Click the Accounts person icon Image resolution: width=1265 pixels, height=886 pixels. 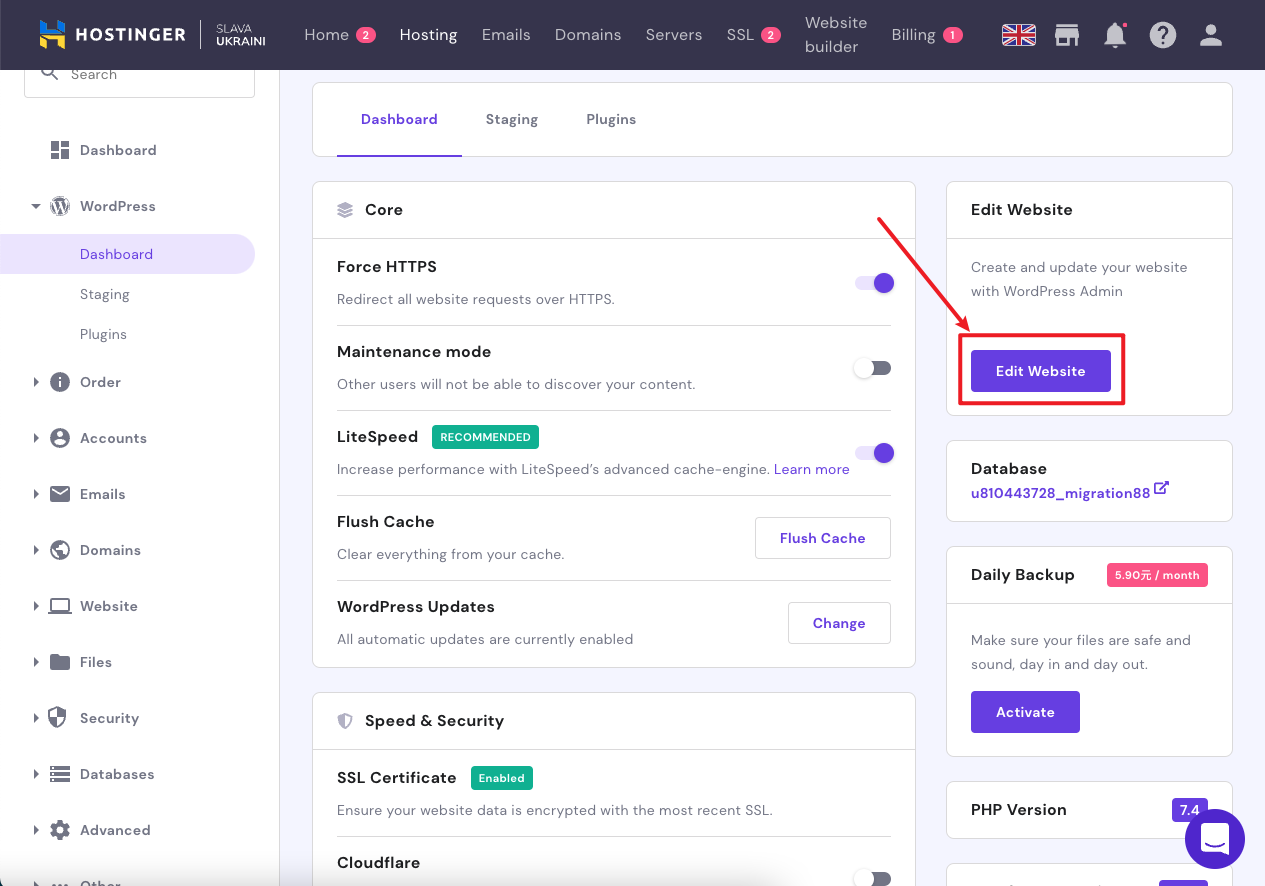[x=60, y=438]
